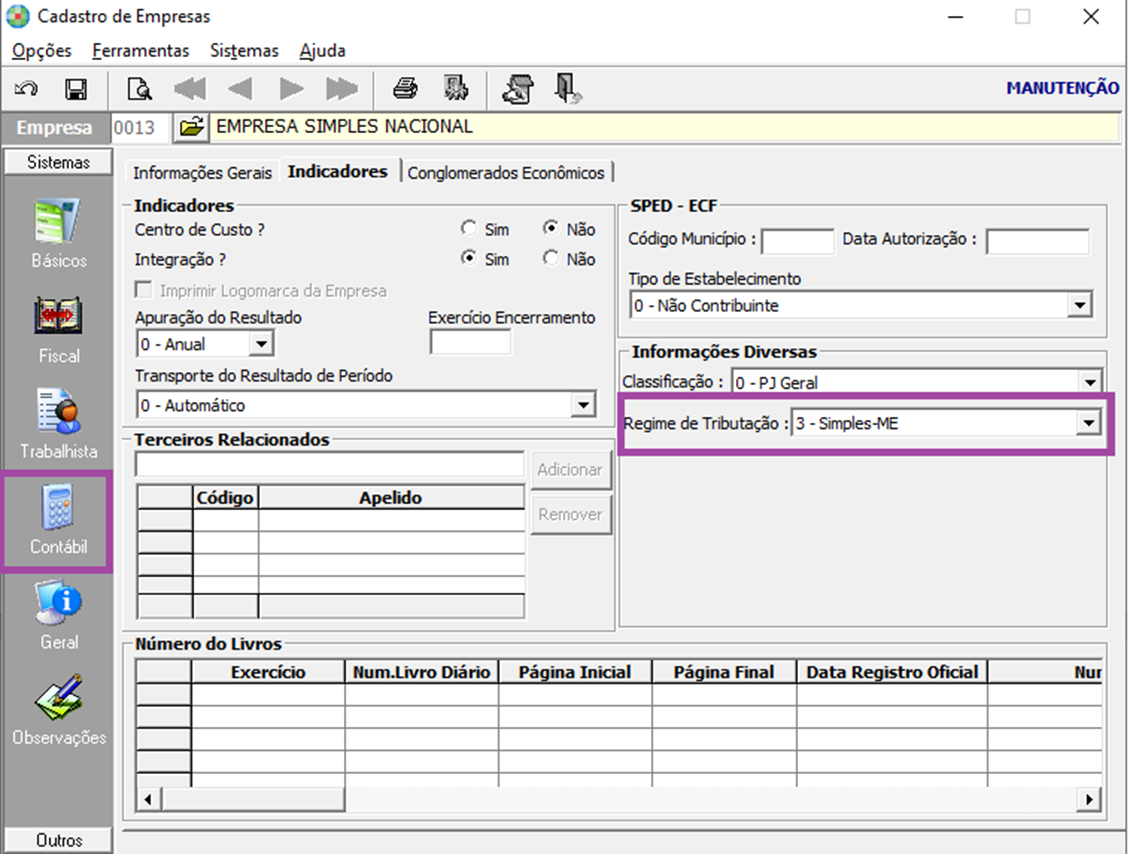Click the Código Município input field
The width and height of the screenshot is (1130, 854).
pyautogui.click(x=797, y=241)
